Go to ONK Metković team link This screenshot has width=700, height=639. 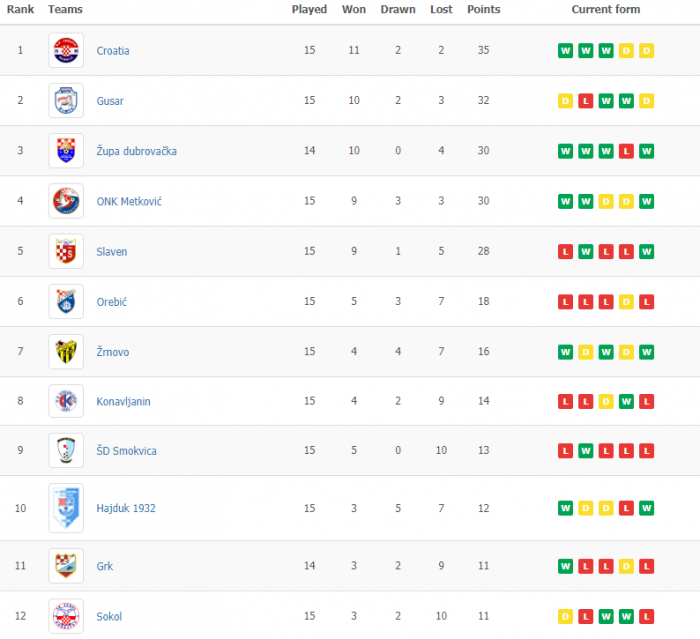pos(129,201)
